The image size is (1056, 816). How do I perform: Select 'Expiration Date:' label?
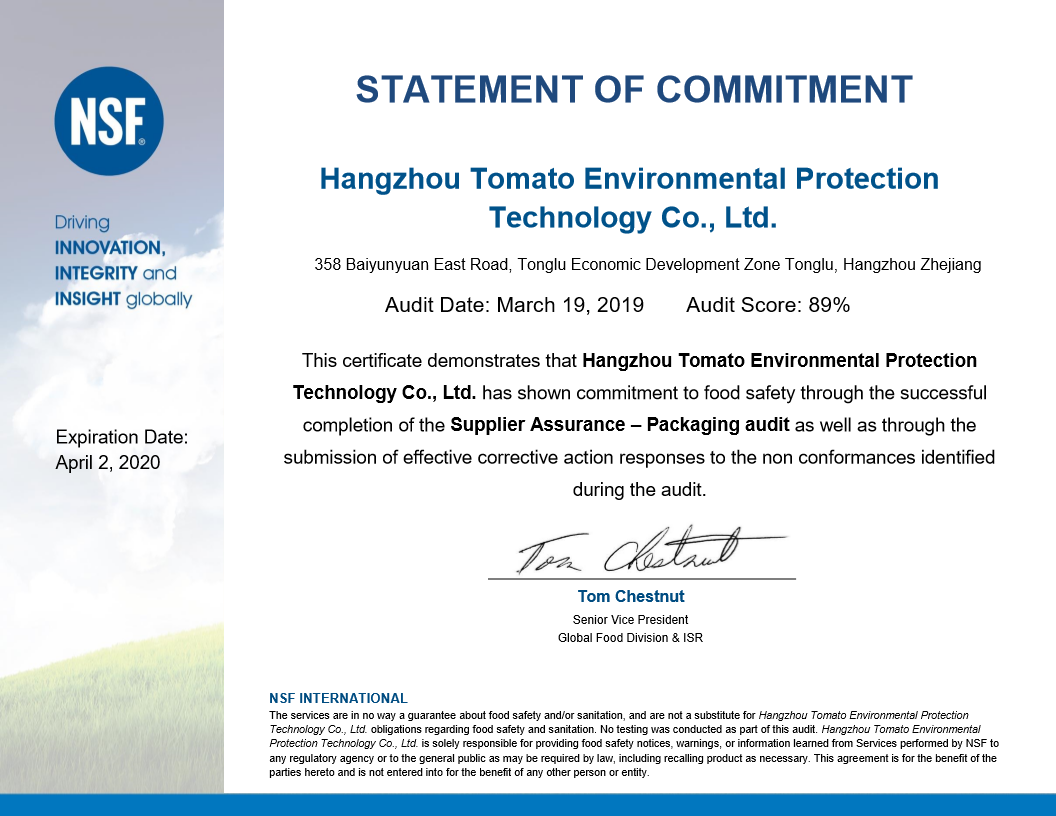[122, 437]
